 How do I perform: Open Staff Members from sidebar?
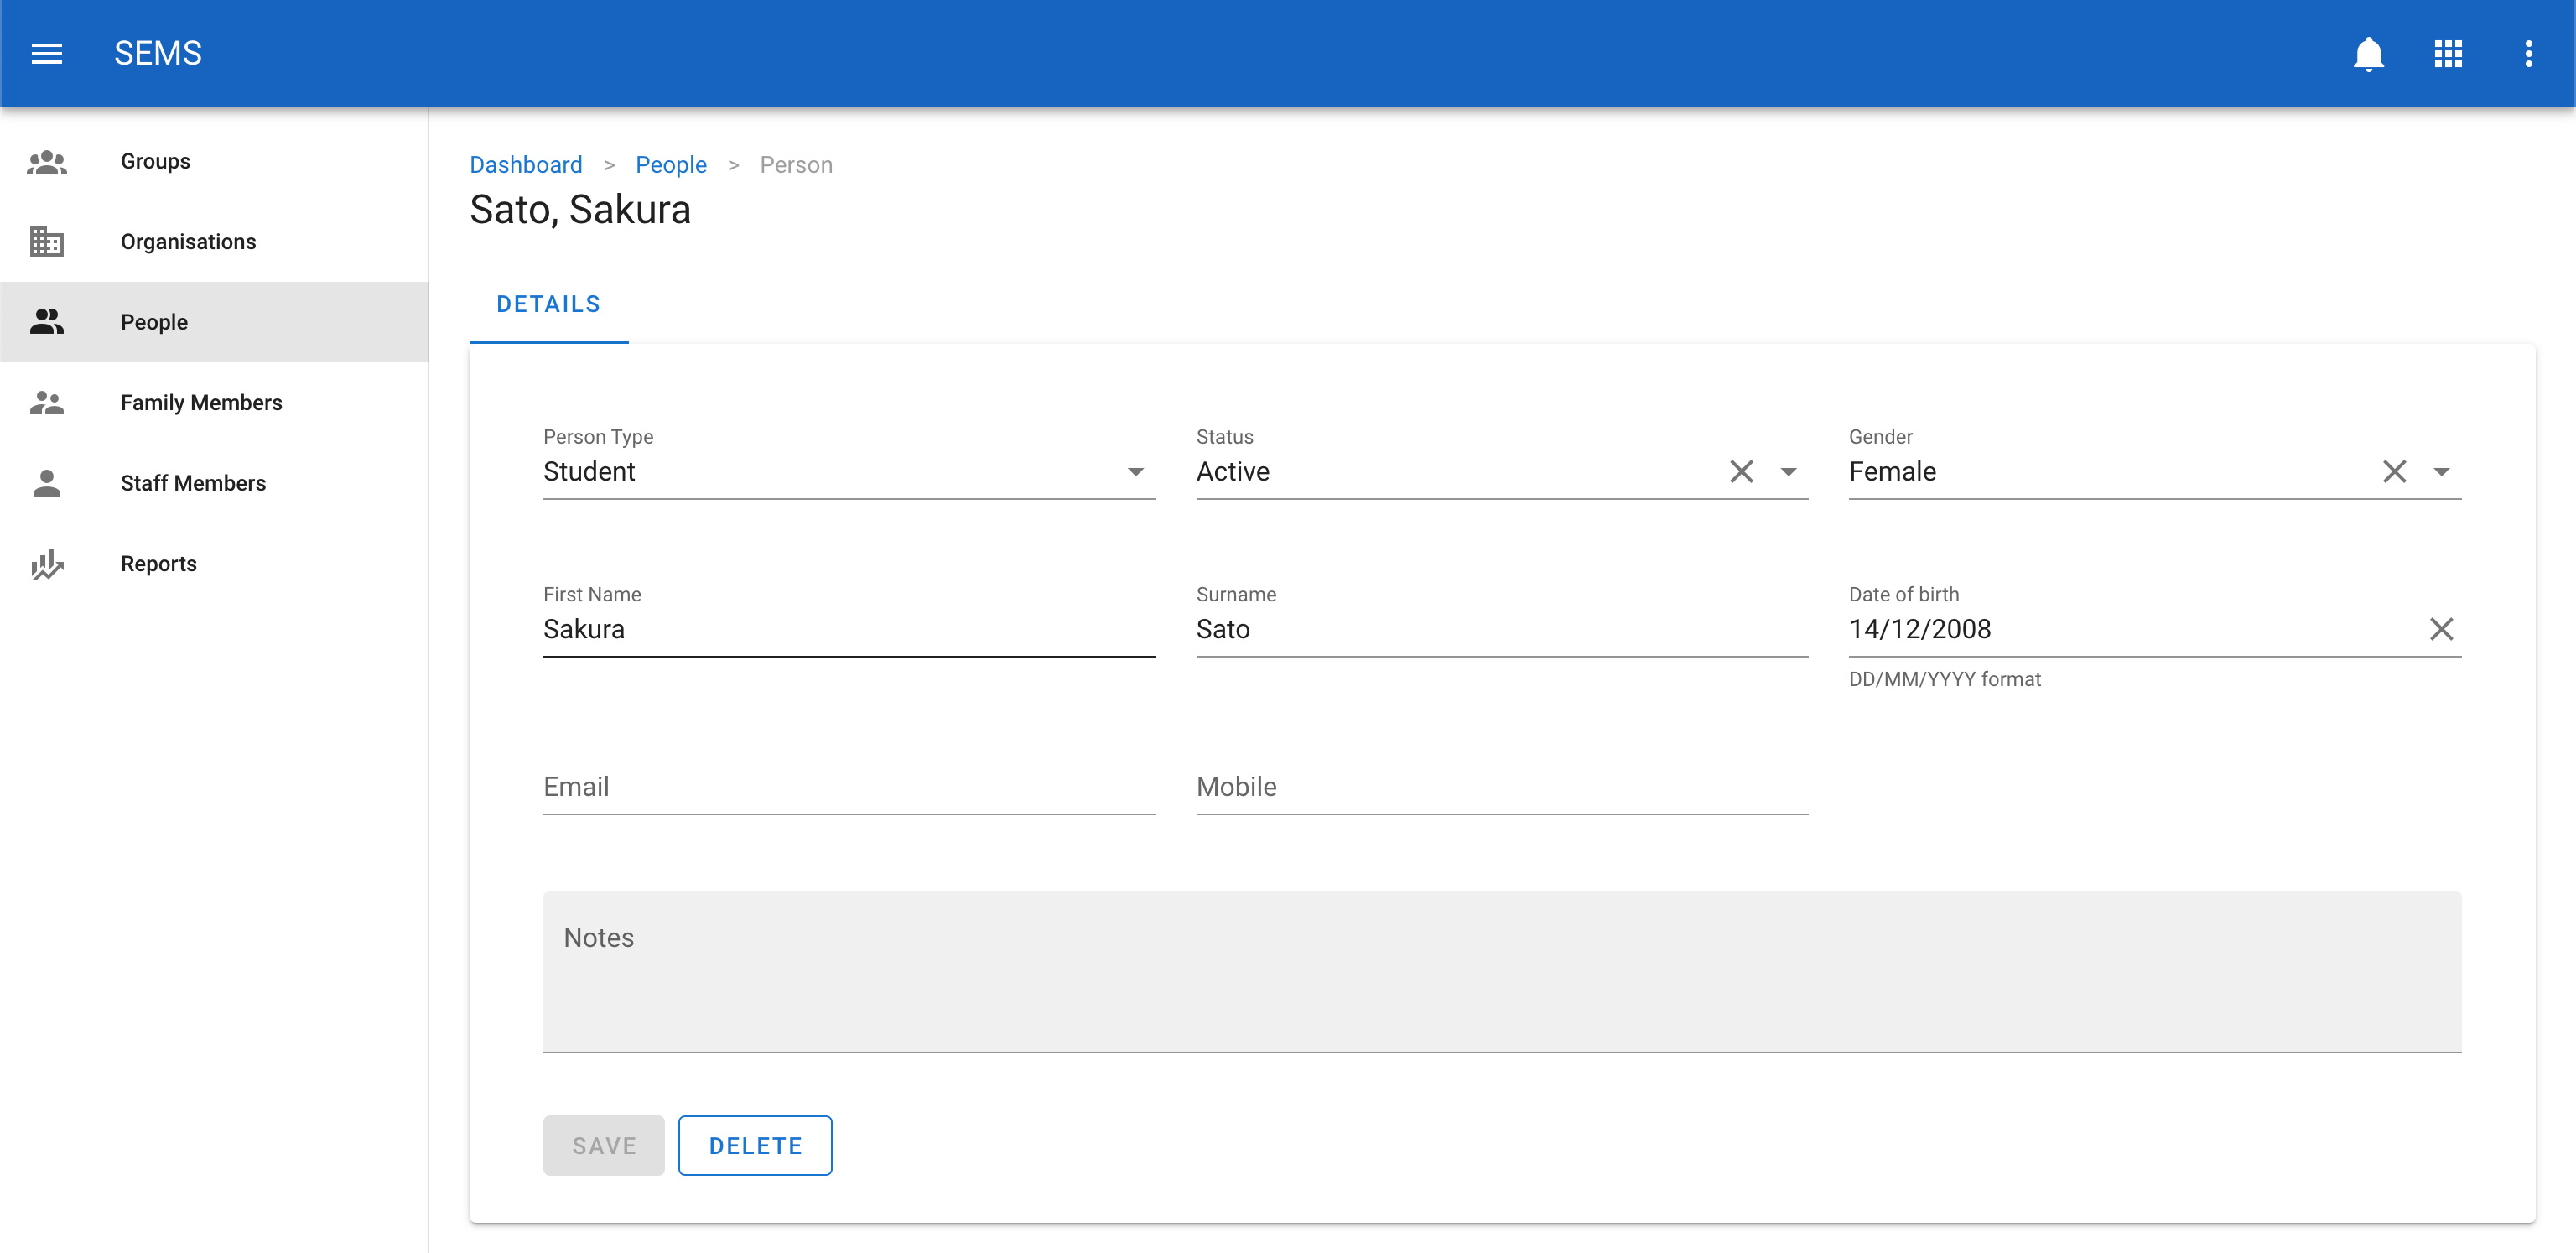click(x=193, y=483)
